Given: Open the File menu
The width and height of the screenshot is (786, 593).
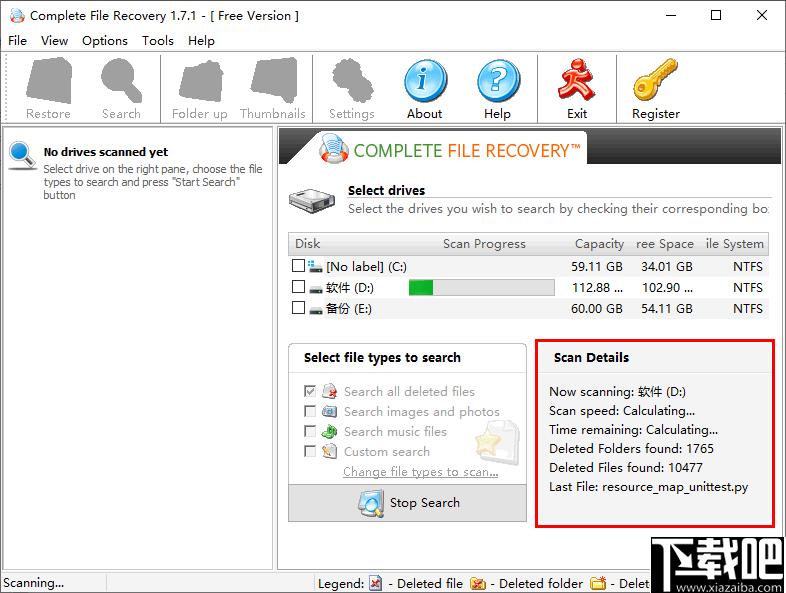Looking at the screenshot, I should 18,41.
